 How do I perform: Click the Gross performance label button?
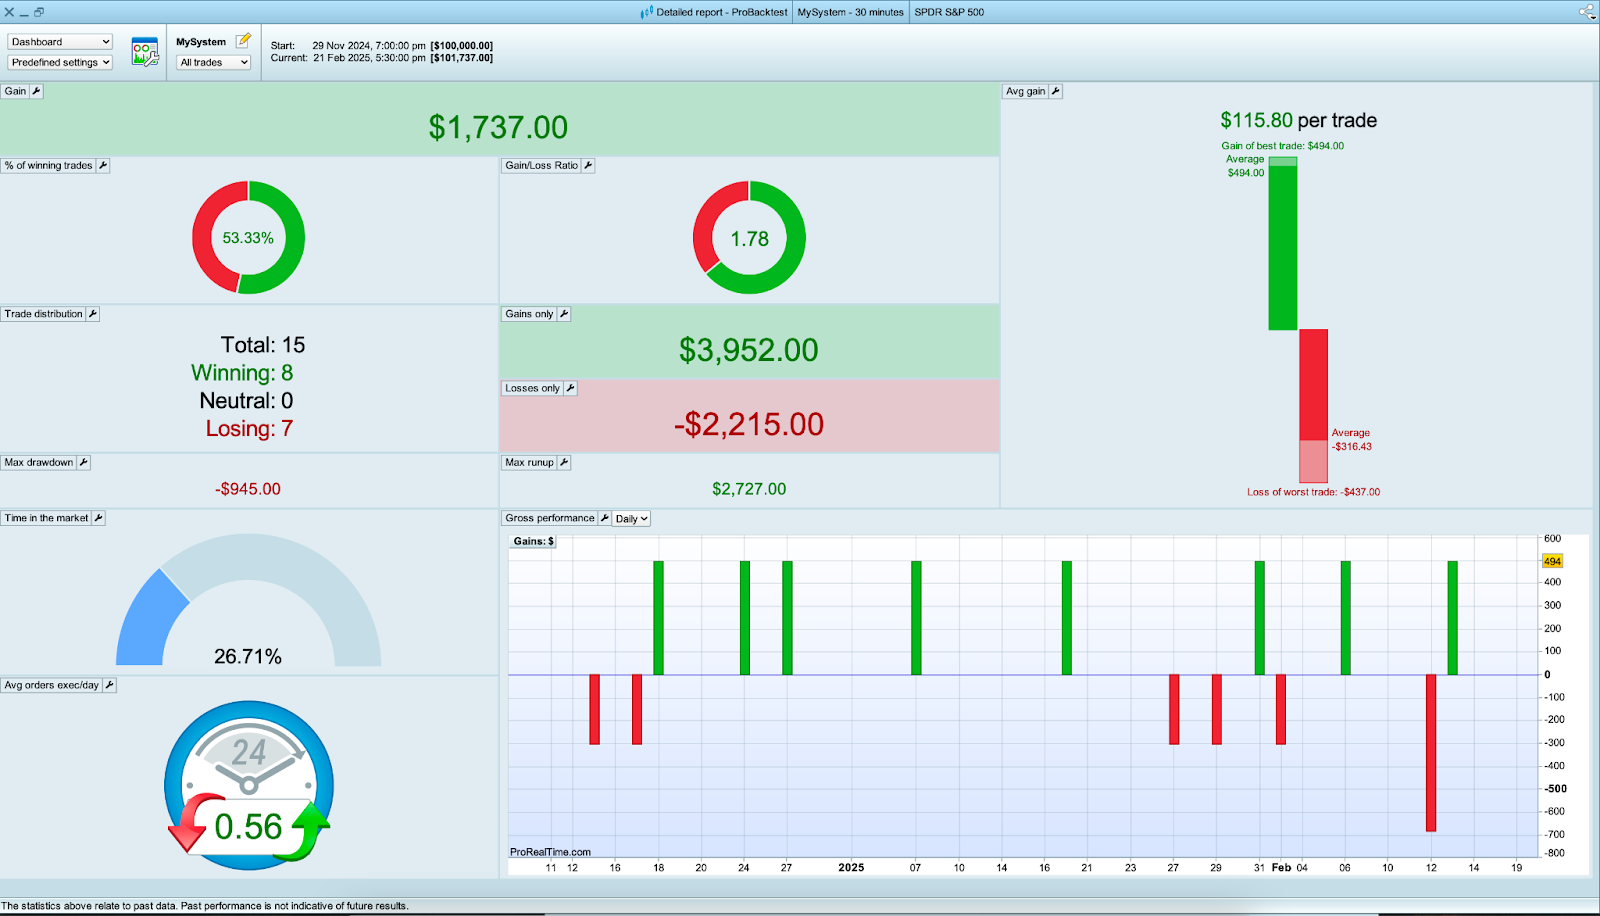550,518
